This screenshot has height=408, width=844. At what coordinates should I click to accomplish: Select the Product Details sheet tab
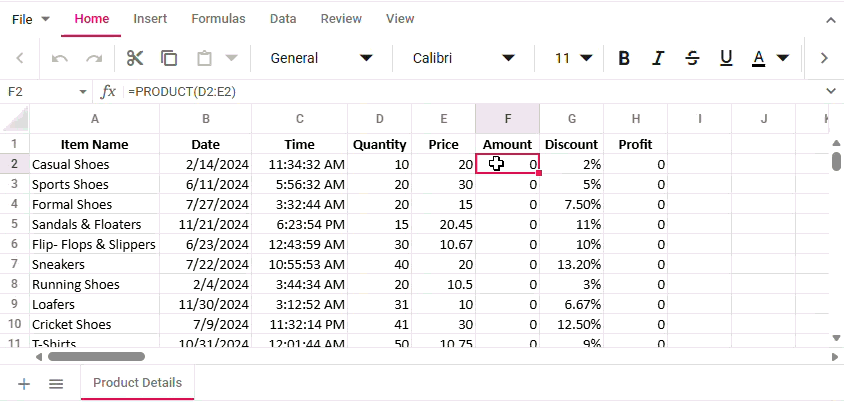[137, 383]
